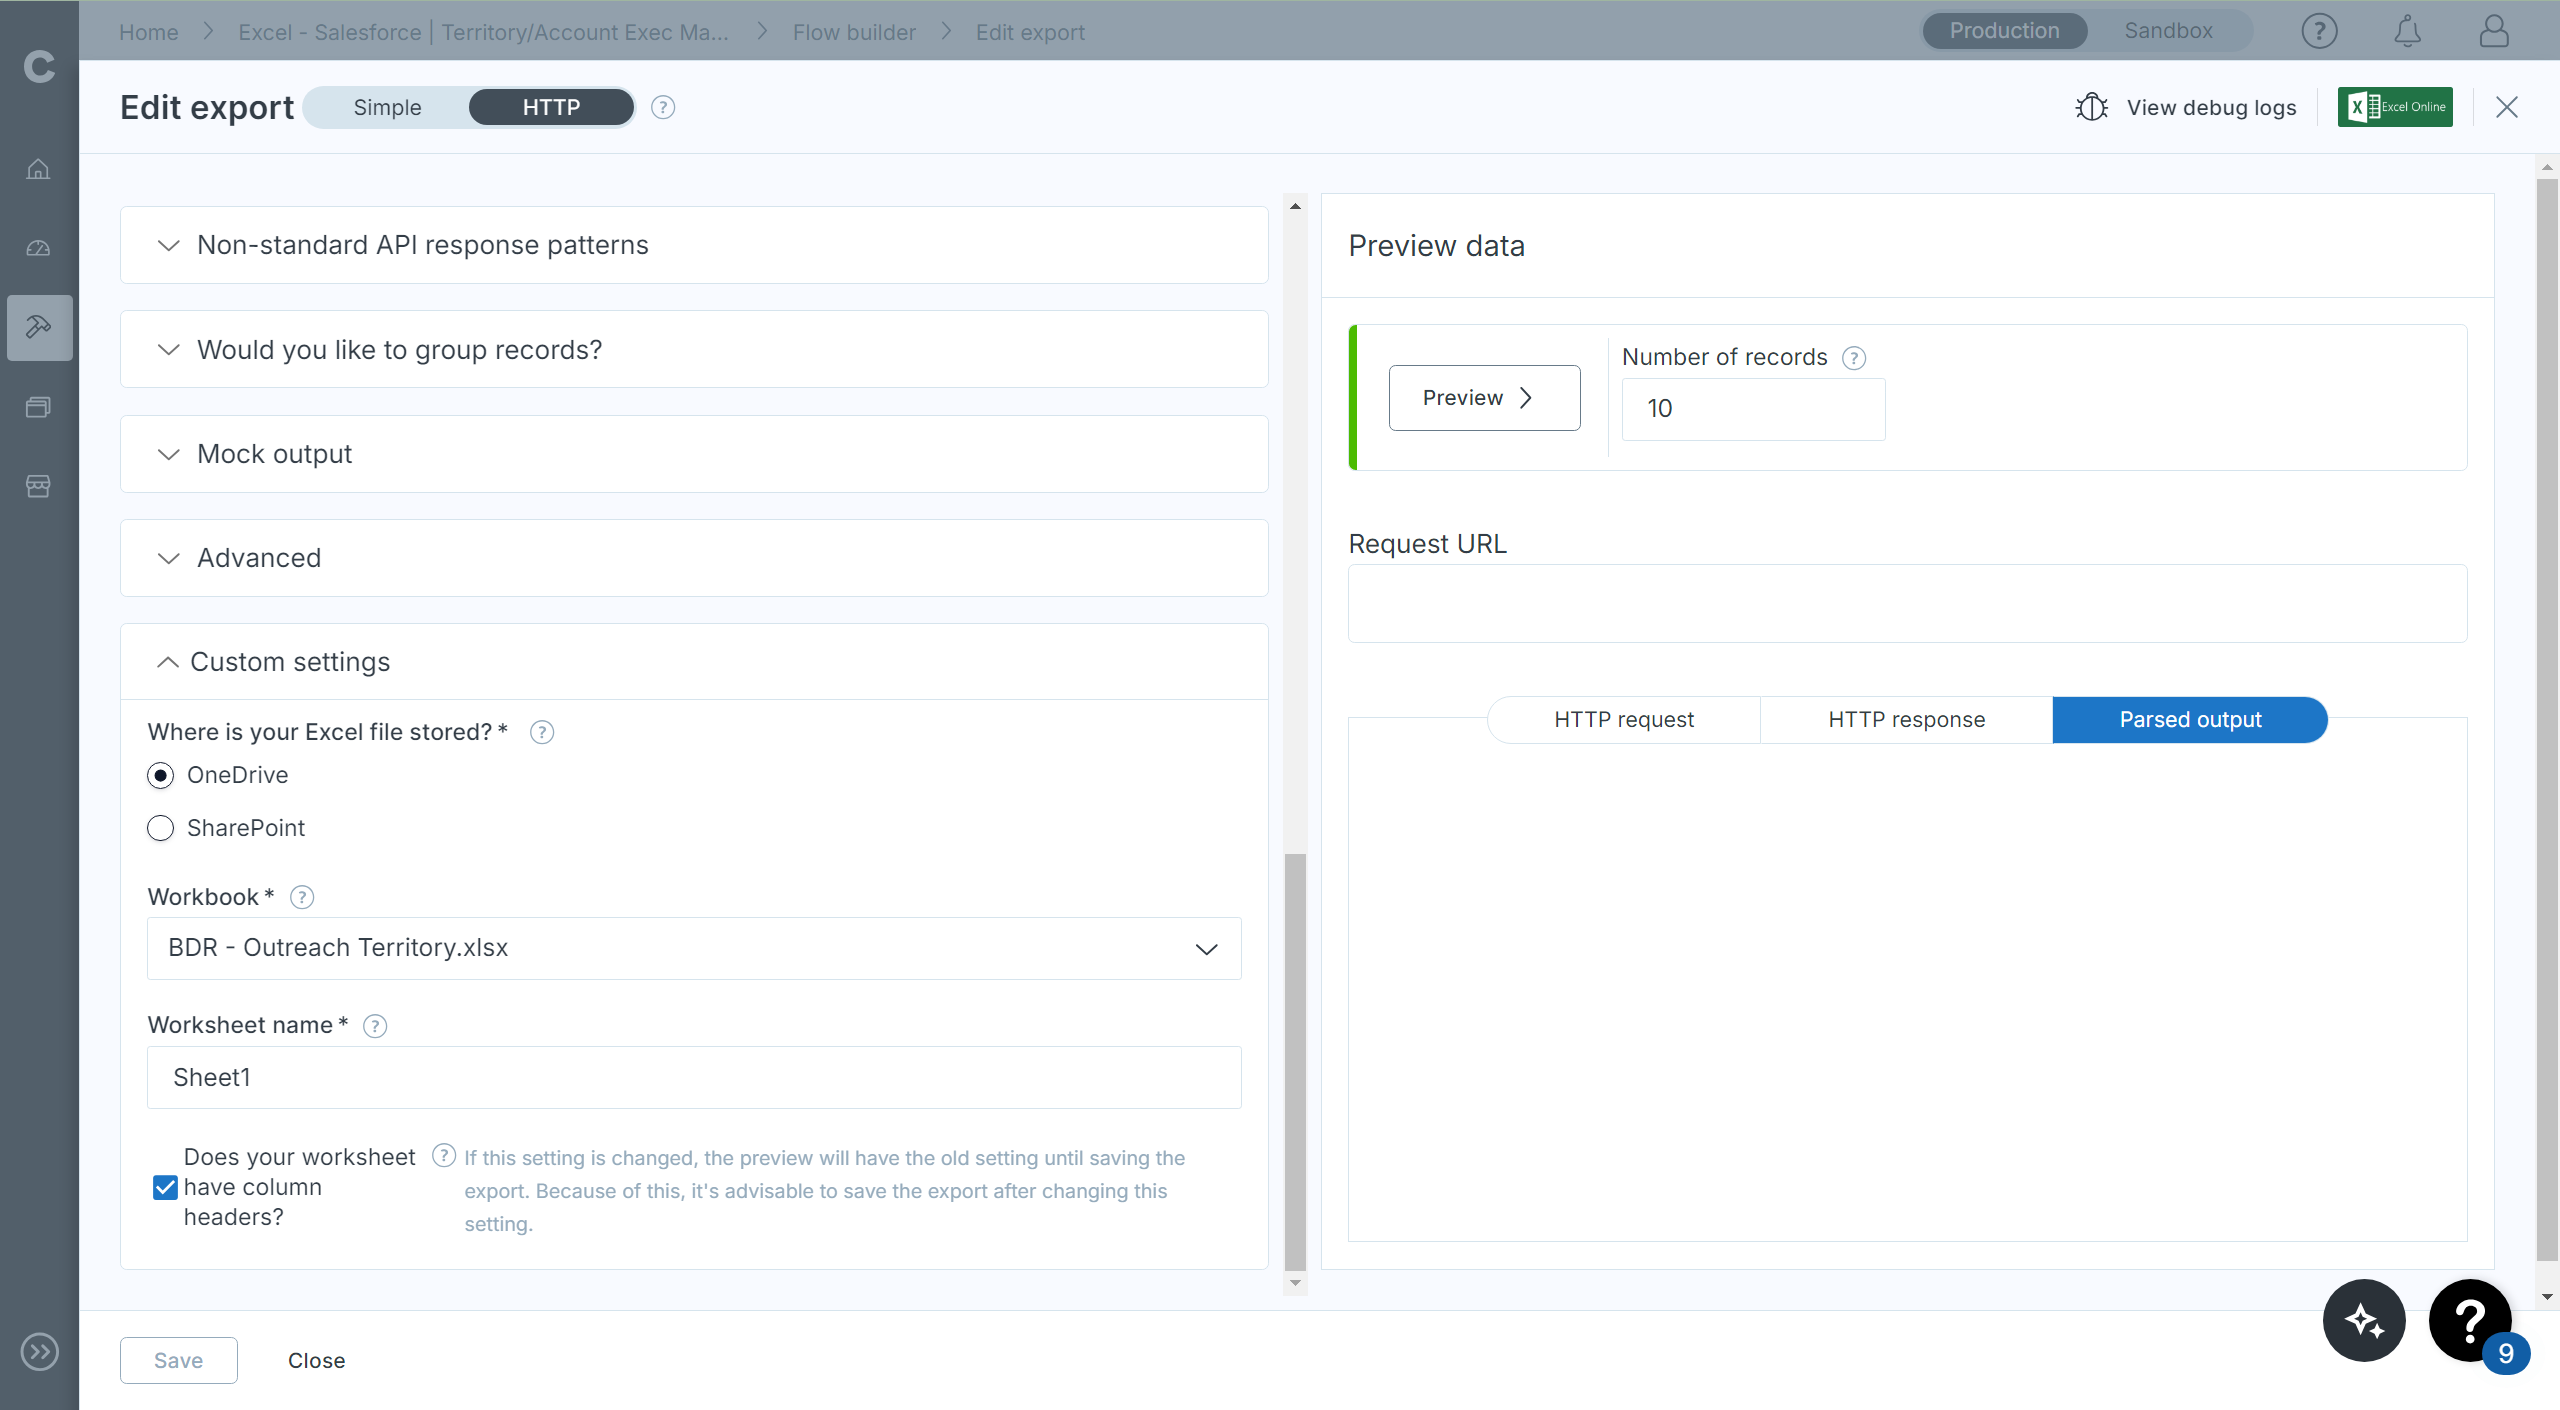2560x1410 pixels.
Task: Toggle worksheet column headers checkbox
Action: (x=165, y=1187)
